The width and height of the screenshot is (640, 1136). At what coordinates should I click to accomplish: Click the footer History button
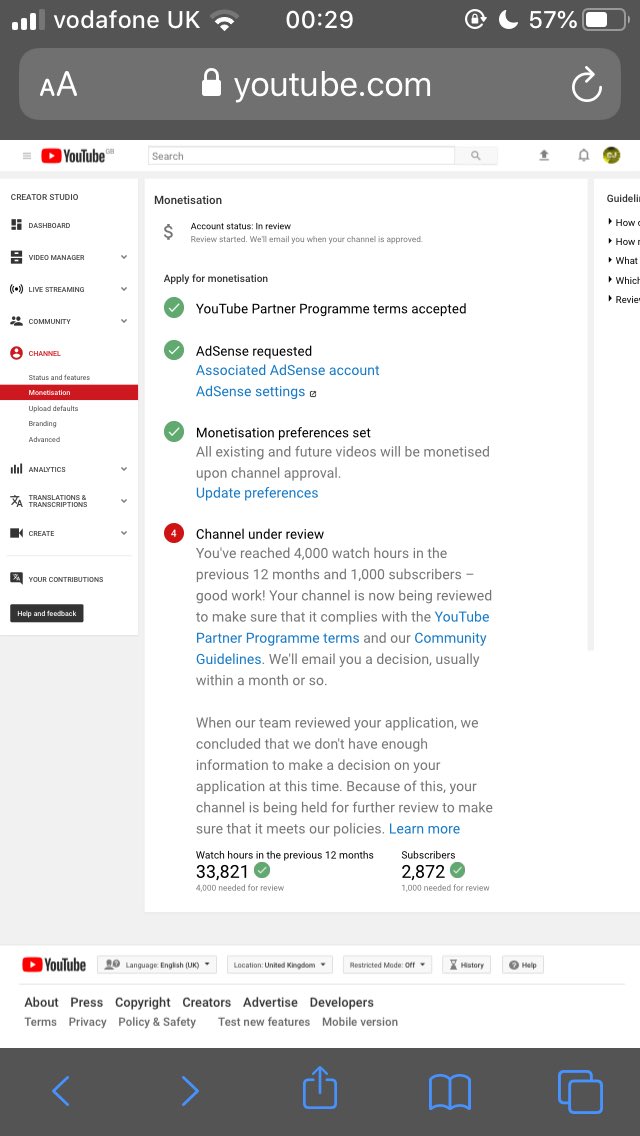(467, 964)
